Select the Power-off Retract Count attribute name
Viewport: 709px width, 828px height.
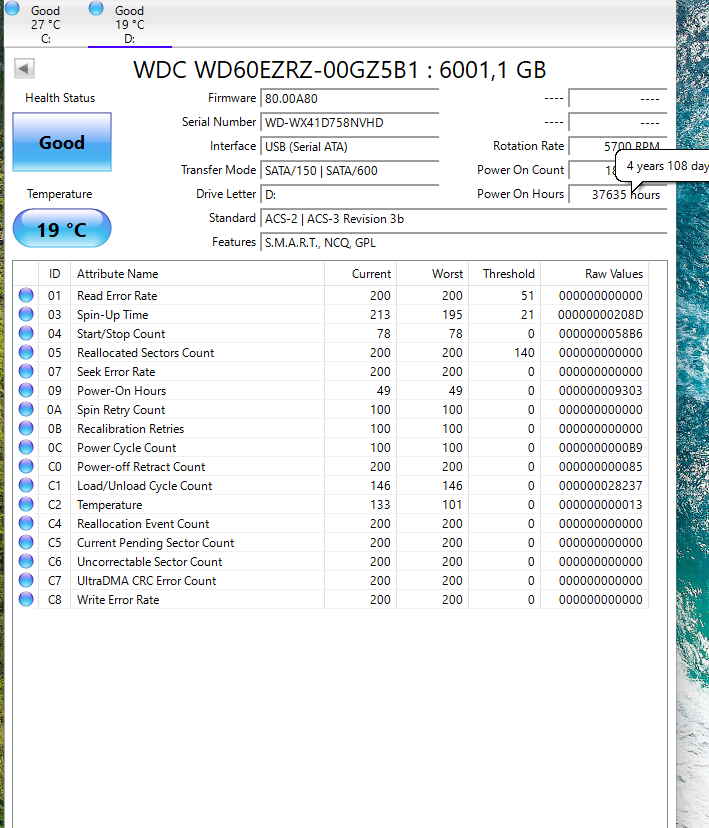tap(141, 467)
